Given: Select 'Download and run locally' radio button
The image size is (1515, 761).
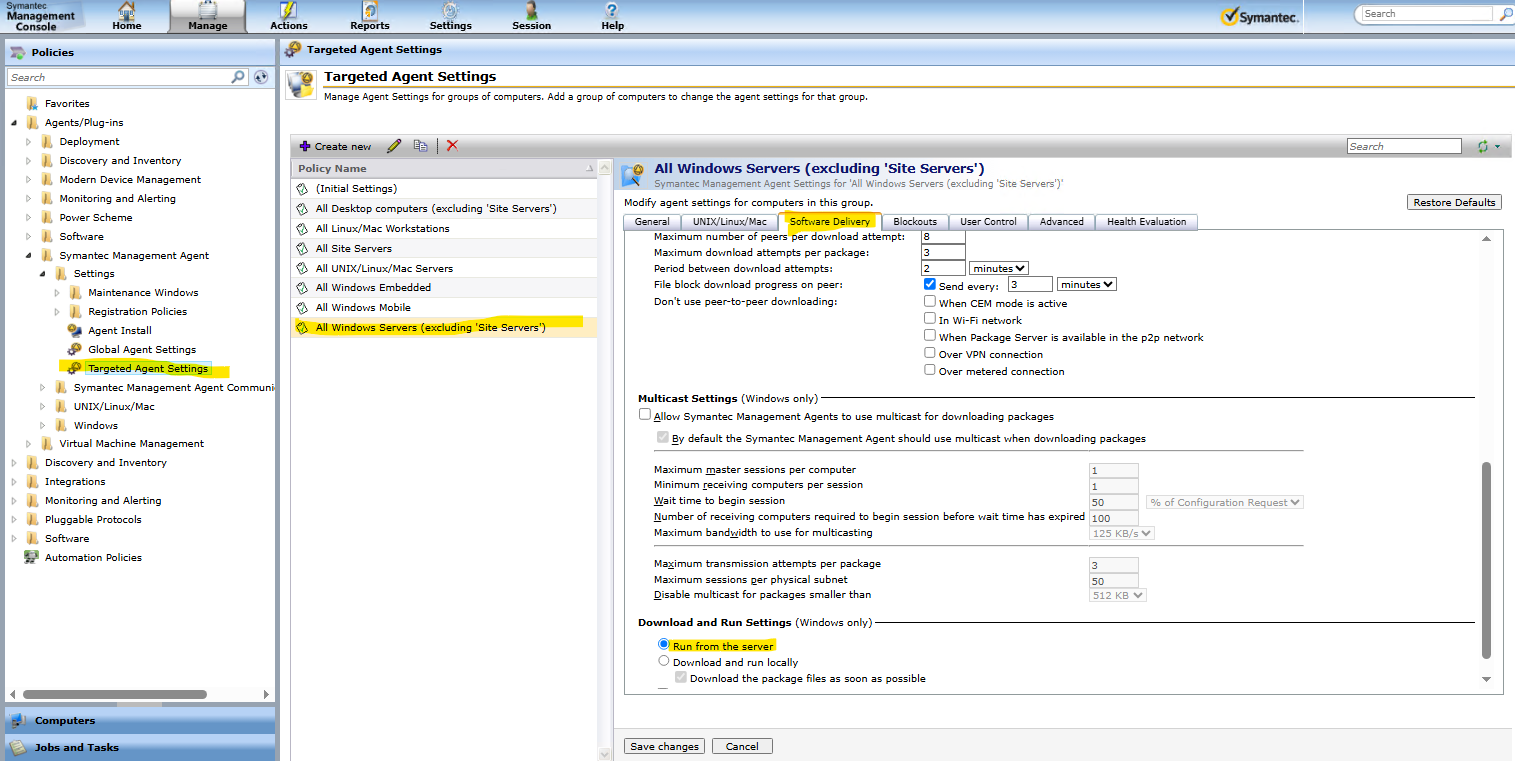Looking at the screenshot, I should [664, 661].
